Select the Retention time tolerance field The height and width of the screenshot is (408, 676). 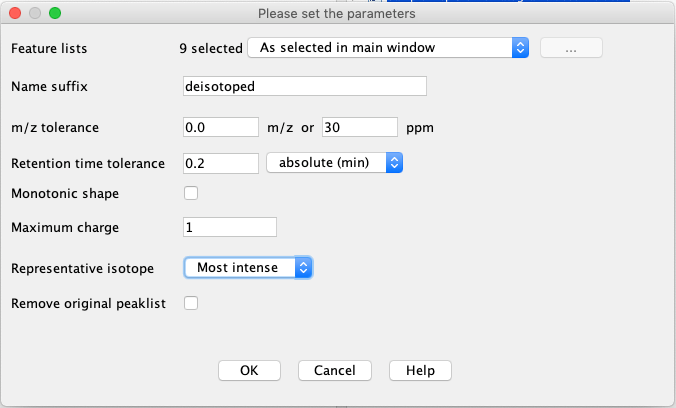221,162
